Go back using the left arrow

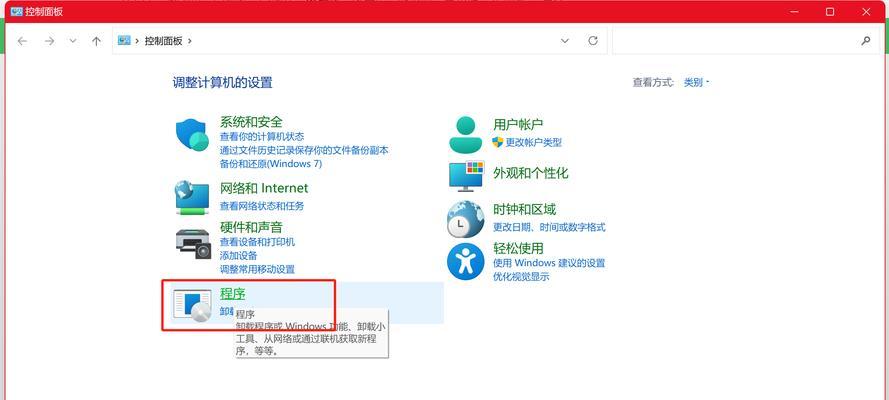pyautogui.click(x=22, y=41)
